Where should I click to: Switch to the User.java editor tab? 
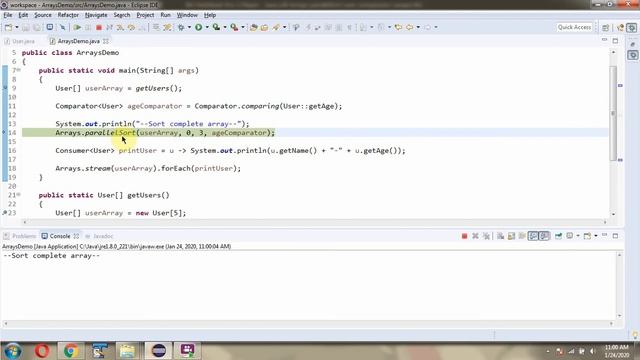tap(20, 41)
